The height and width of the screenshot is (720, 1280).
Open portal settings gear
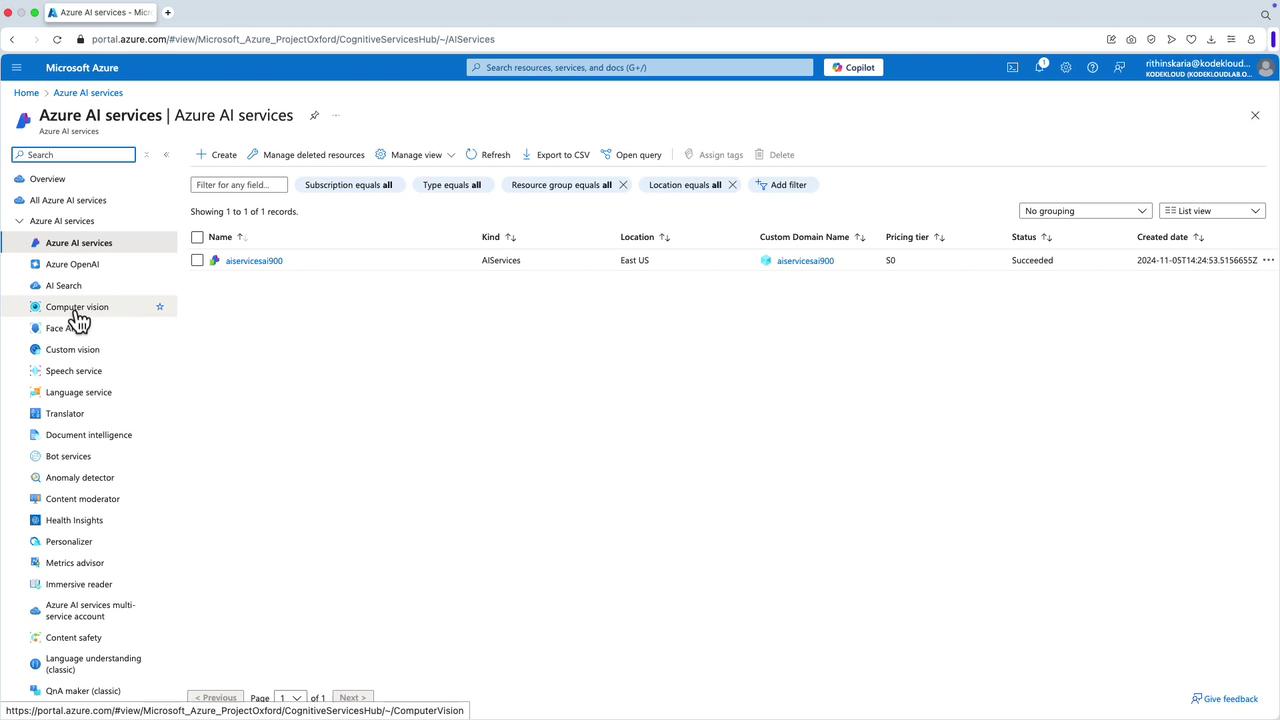pyautogui.click(x=1066, y=67)
